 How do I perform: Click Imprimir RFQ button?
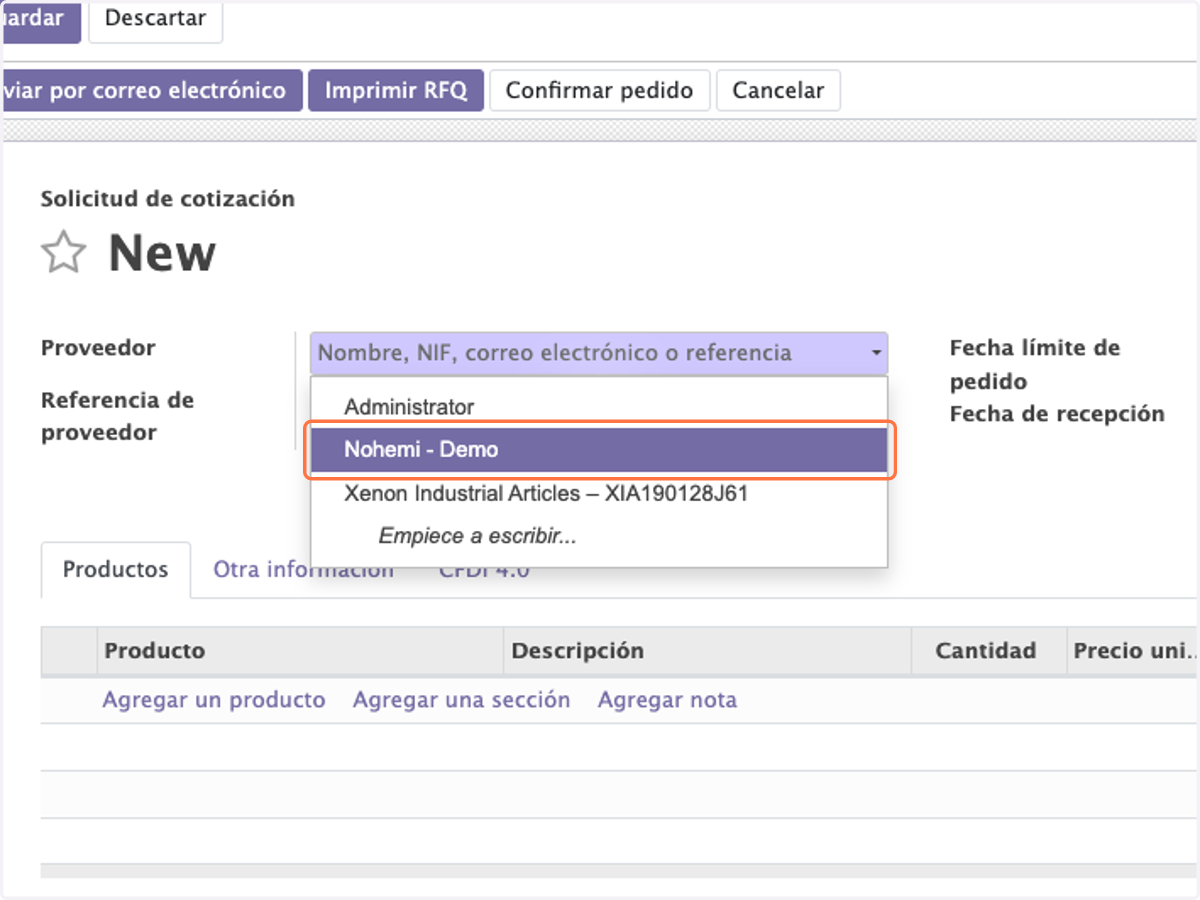coord(396,90)
